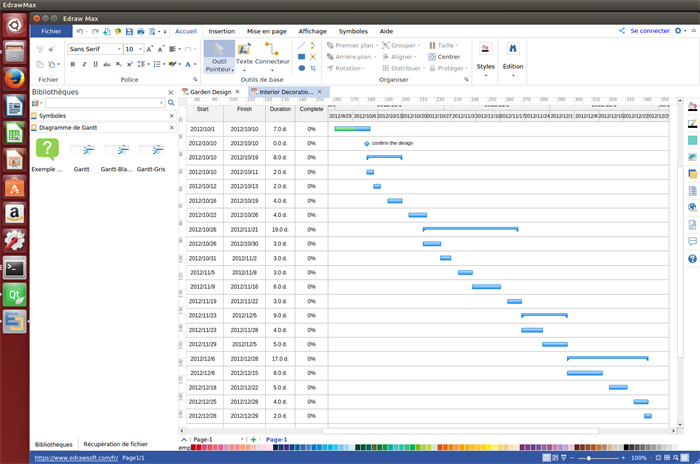Choose the Connecteur tool
The height and width of the screenshot is (464, 700).
click(x=271, y=55)
